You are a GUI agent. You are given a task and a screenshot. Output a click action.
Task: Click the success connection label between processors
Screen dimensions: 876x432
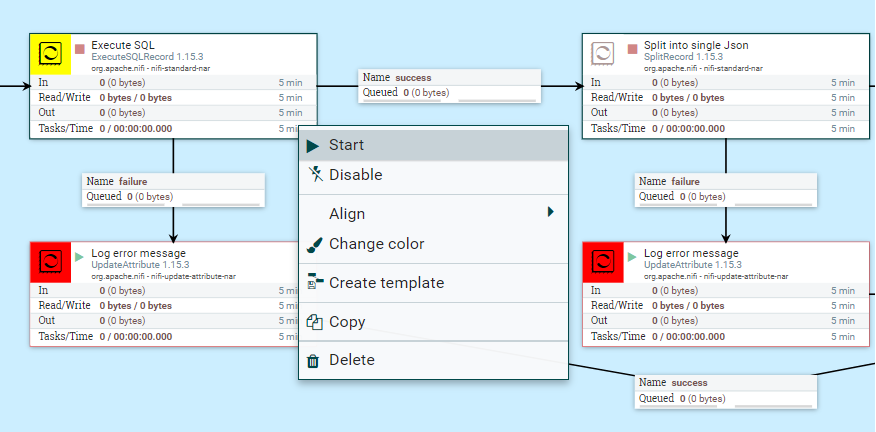(x=449, y=85)
